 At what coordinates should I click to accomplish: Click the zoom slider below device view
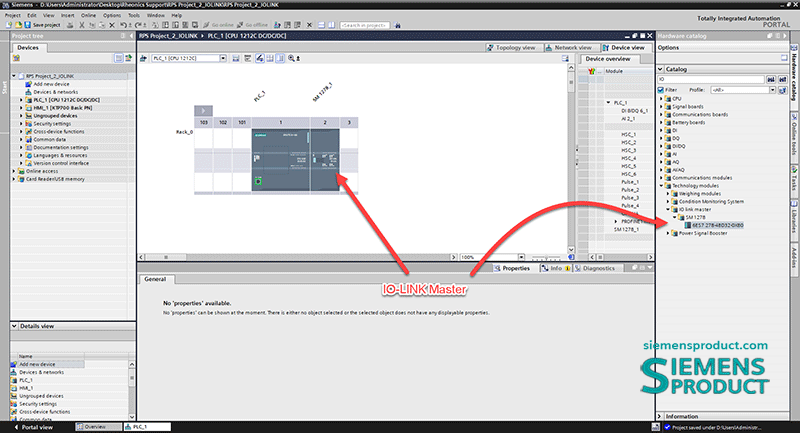click(x=548, y=257)
